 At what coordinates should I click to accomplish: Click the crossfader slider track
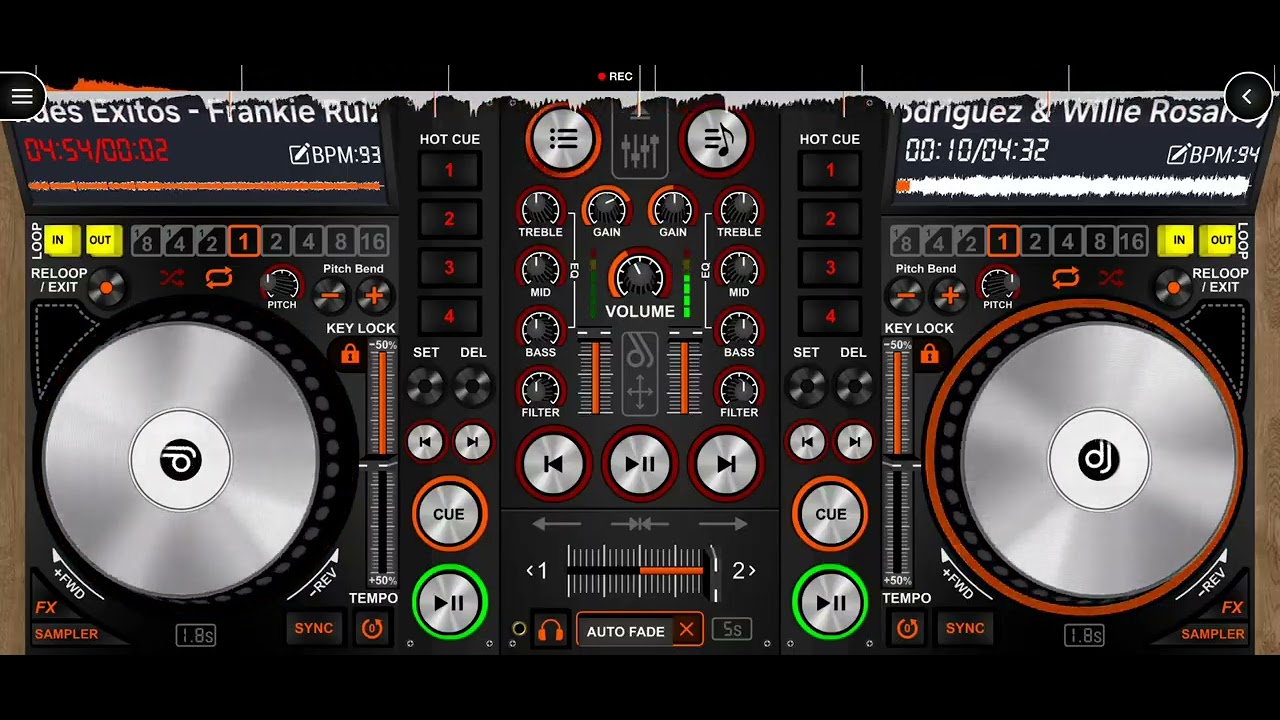pos(640,570)
